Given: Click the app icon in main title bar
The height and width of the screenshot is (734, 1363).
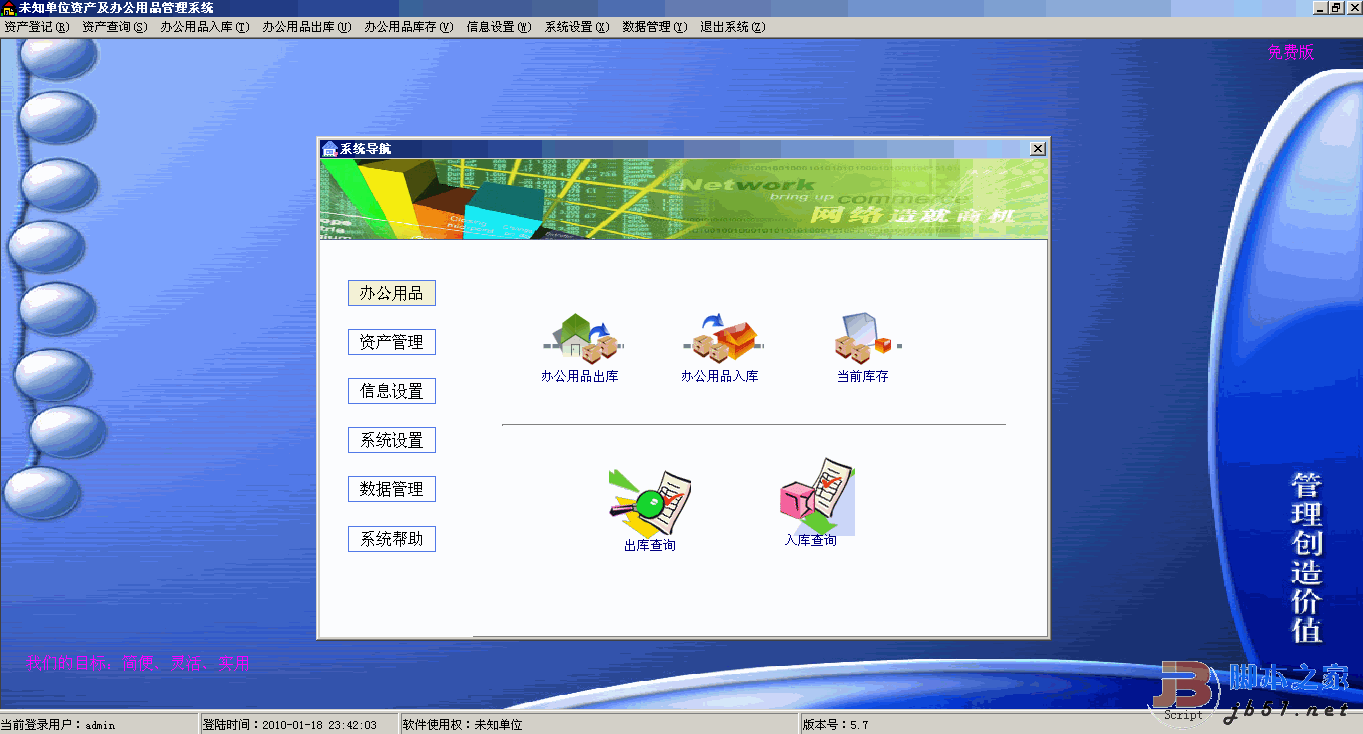Looking at the screenshot, I should pos(9,8).
